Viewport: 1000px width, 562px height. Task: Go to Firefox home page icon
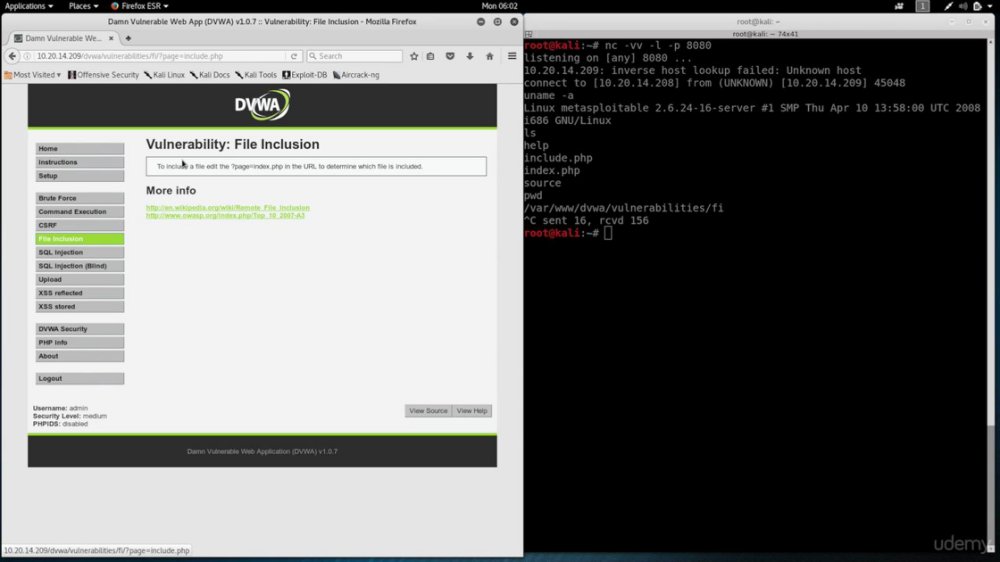[x=490, y=56]
